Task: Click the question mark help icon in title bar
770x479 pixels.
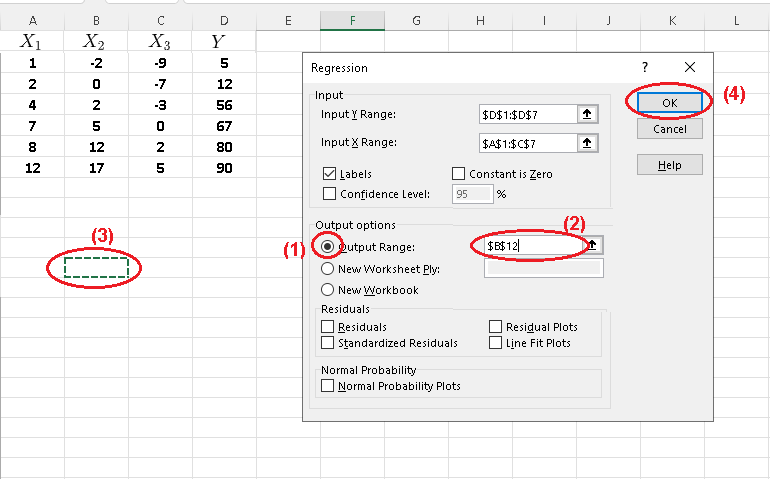Action: click(x=644, y=67)
